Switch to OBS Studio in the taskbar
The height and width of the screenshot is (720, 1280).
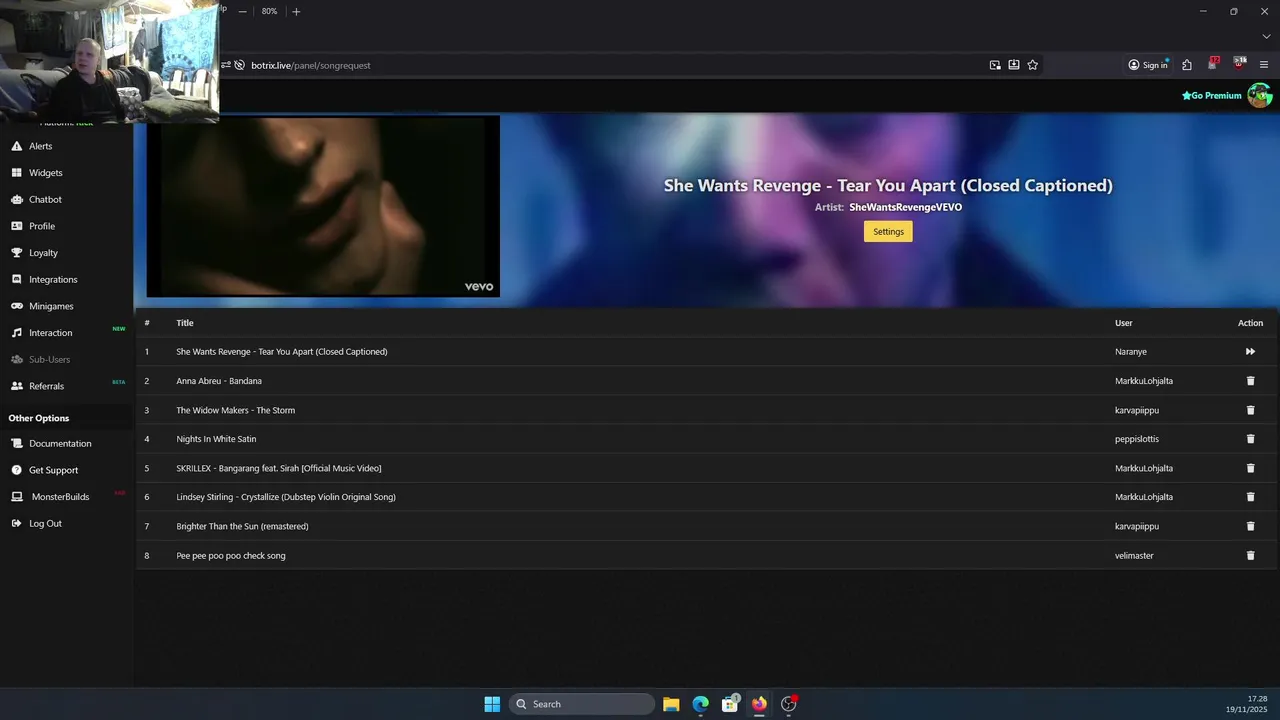coord(789,704)
